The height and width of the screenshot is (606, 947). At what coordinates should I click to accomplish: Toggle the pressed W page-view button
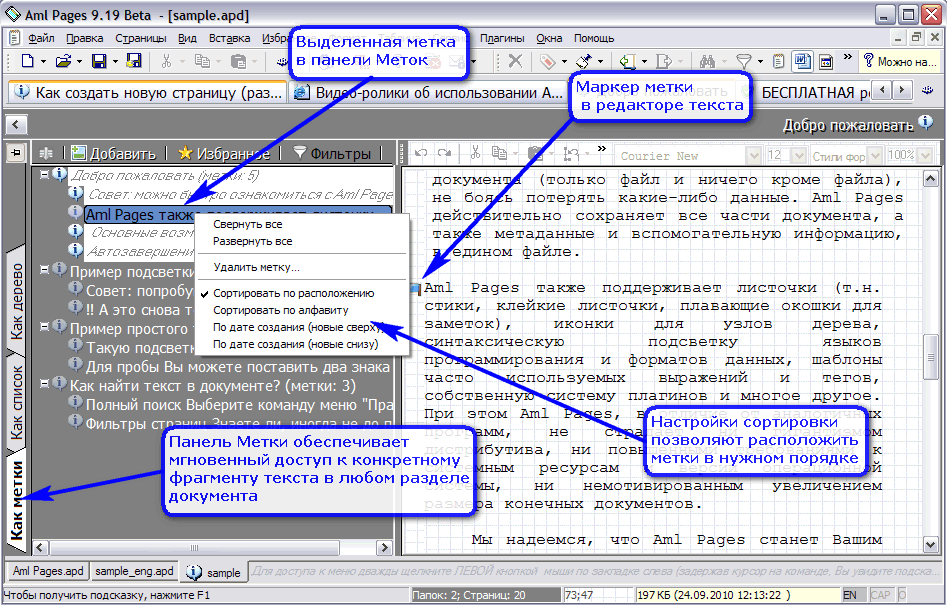click(803, 61)
